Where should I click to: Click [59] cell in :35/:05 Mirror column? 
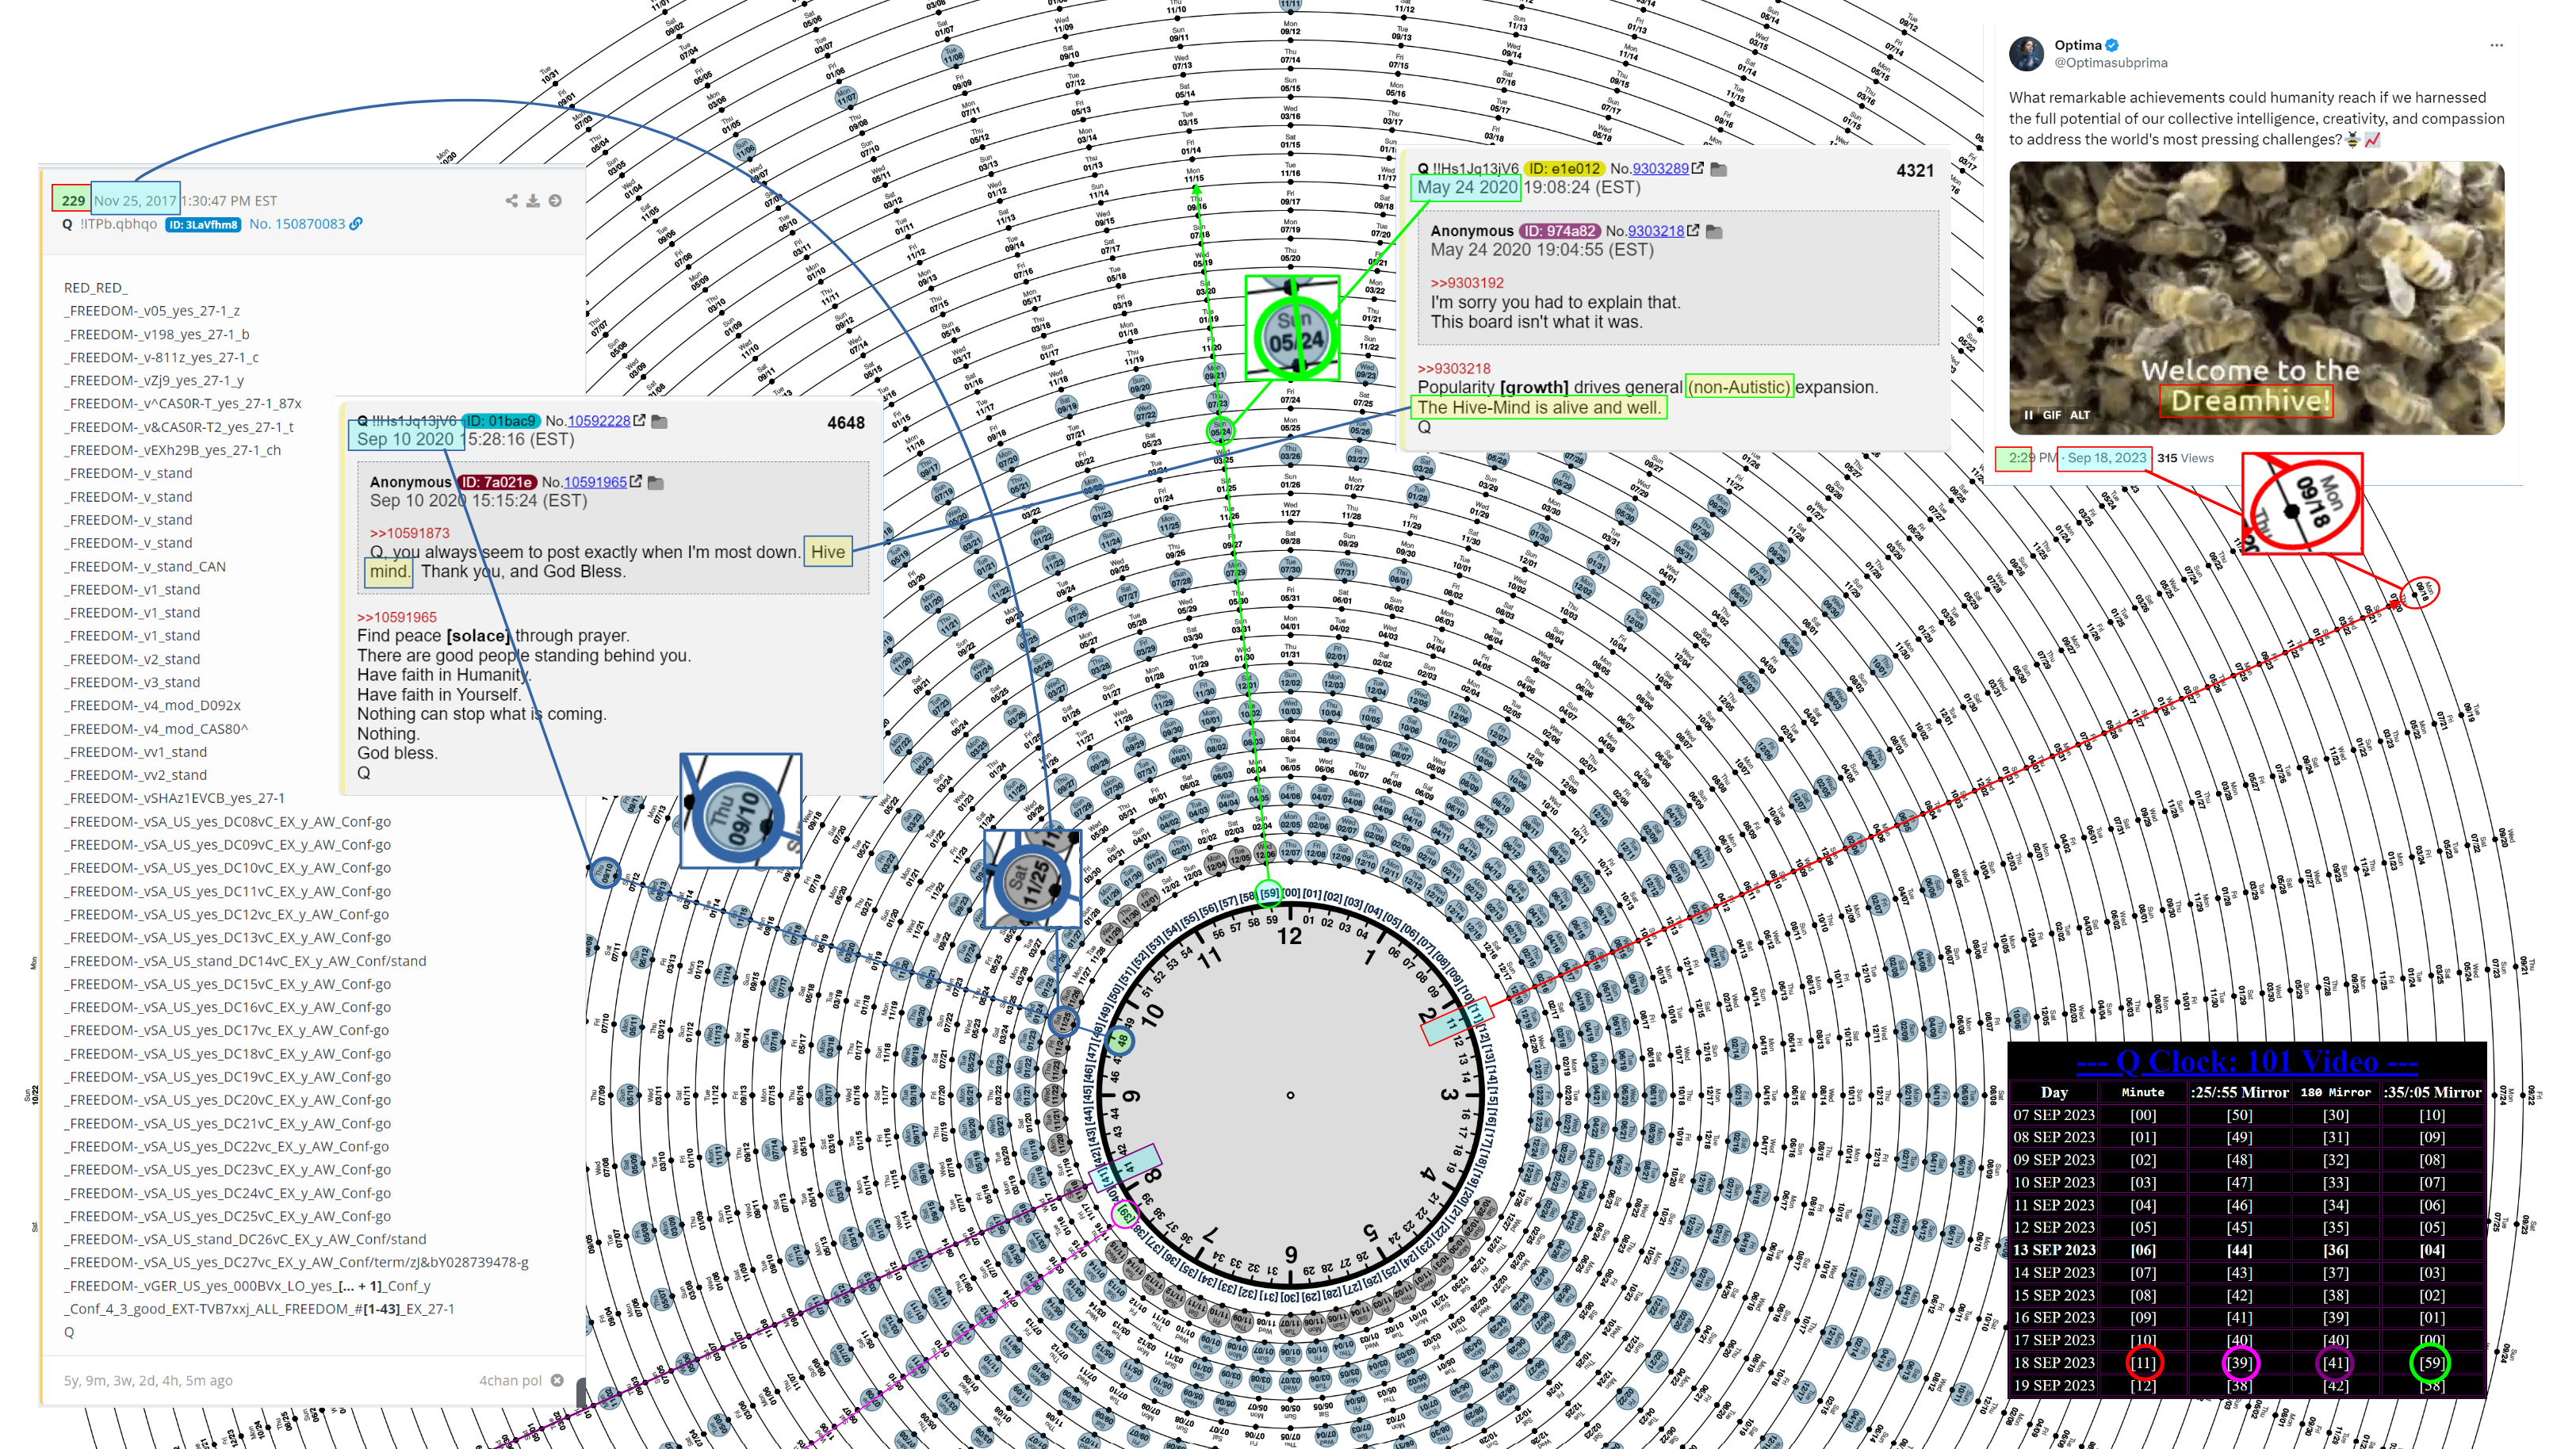pyautogui.click(x=2431, y=1362)
